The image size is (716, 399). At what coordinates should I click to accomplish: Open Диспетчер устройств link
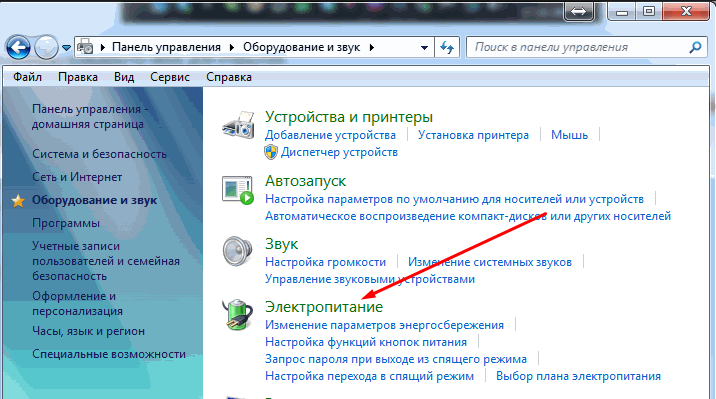(x=339, y=152)
